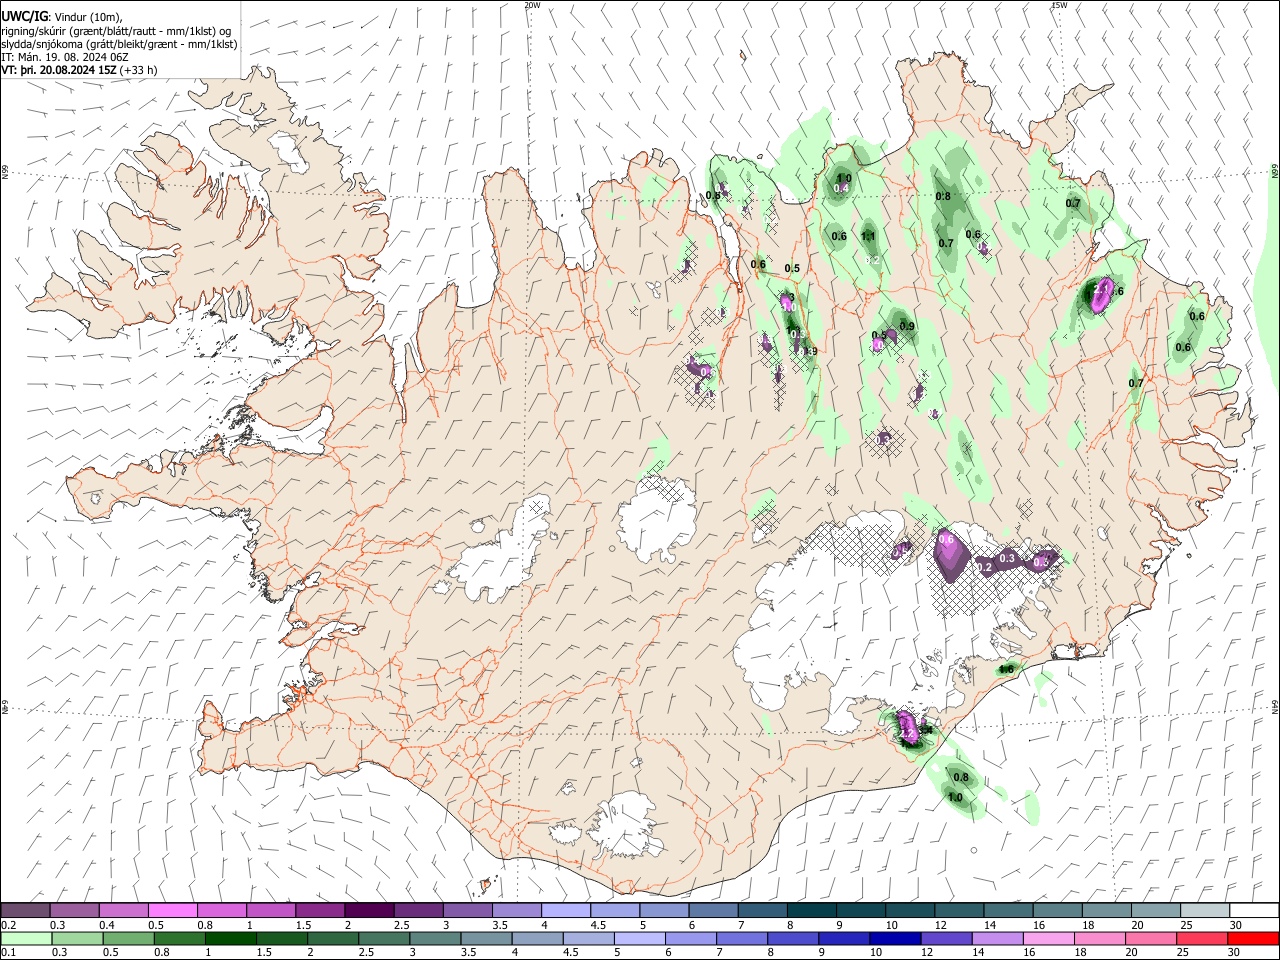Click the '2.1' precipitation value on the eastern purple cell
The image size is (1280, 960).
(1102, 288)
